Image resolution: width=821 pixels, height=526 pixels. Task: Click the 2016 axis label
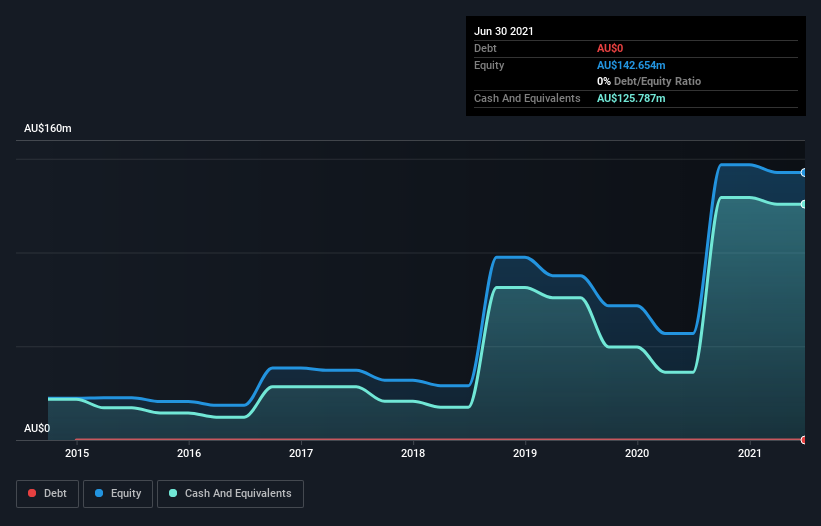pos(189,453)
